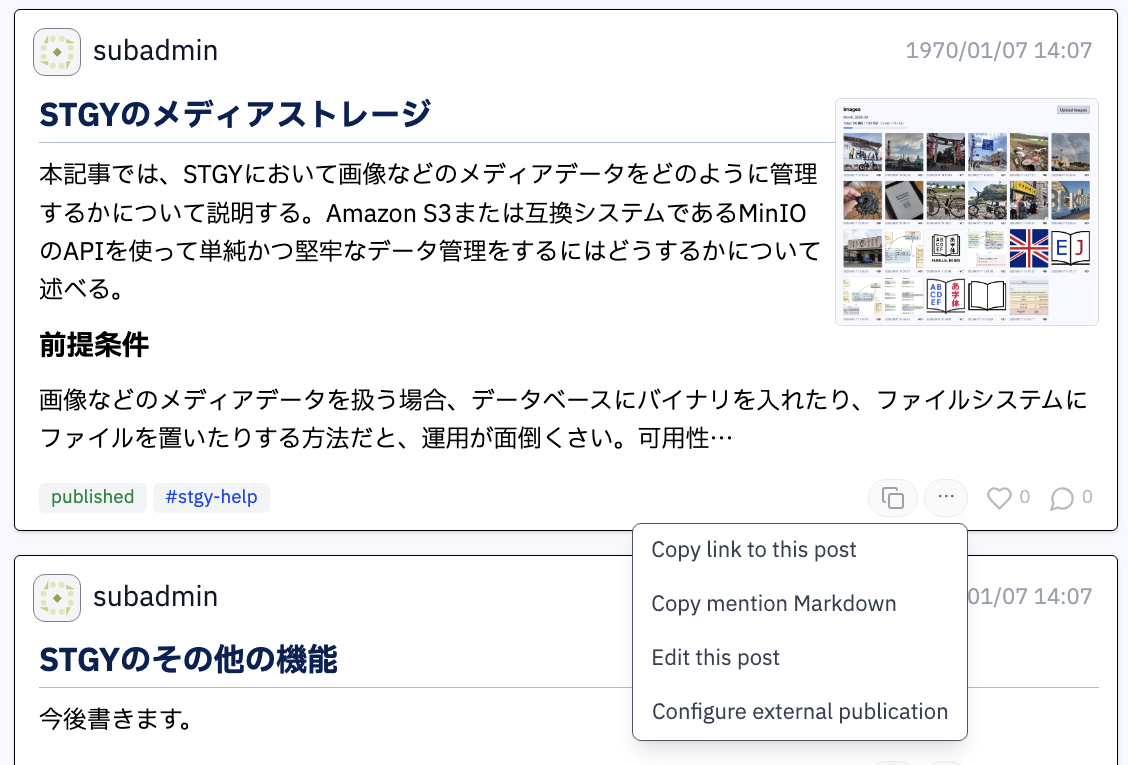
Task: Click the #stgy-help tag
Action: (211, 498)
